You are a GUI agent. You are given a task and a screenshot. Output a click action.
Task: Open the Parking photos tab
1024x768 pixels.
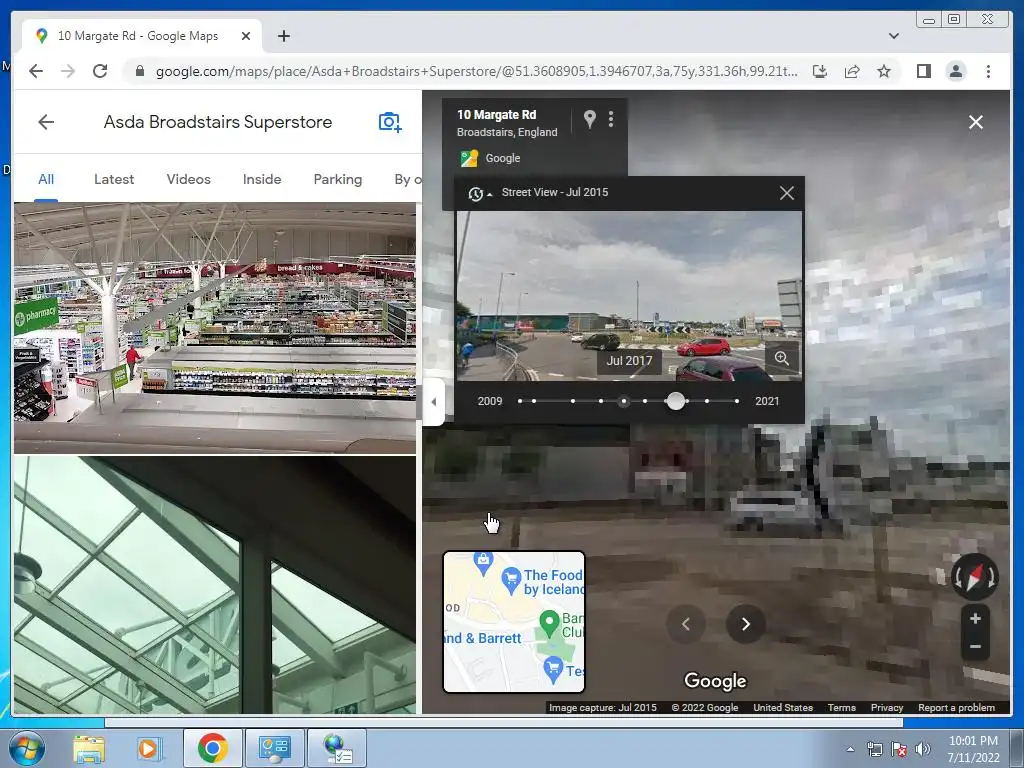click(338, 180)
